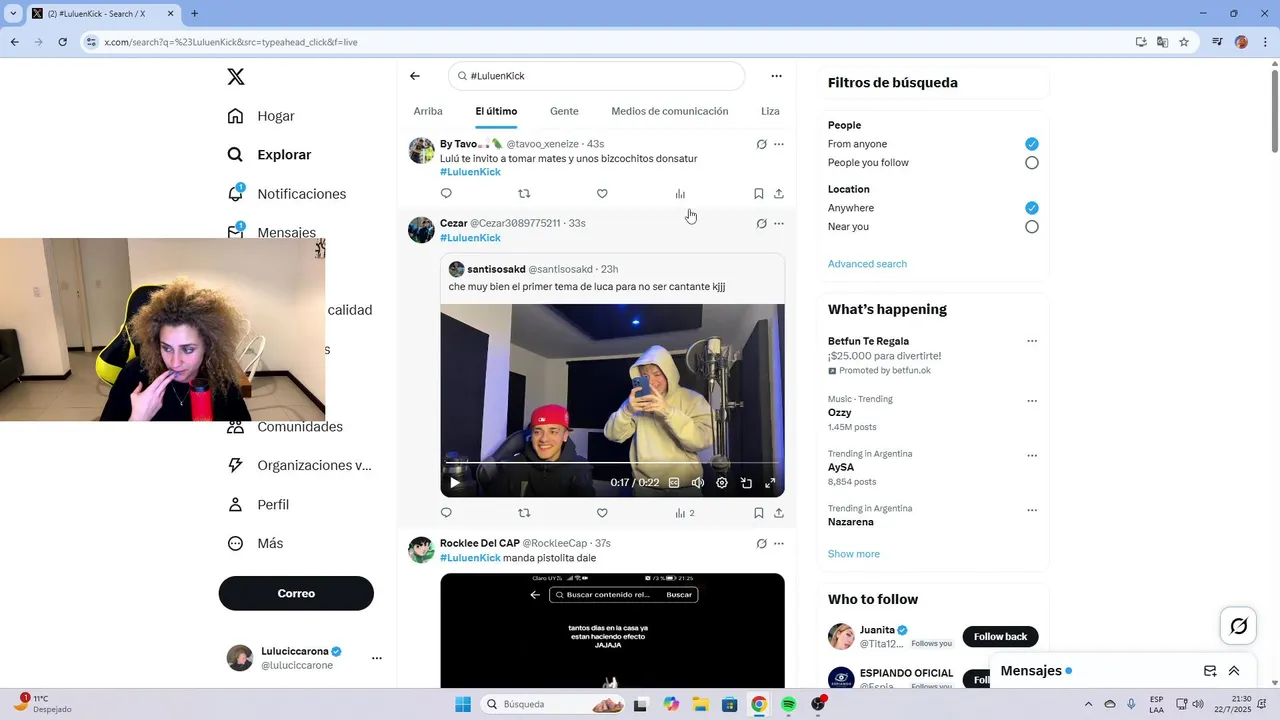Open Spotify from the taskbar
Viewport: 1280px width, 720px height.
(789, 704)
